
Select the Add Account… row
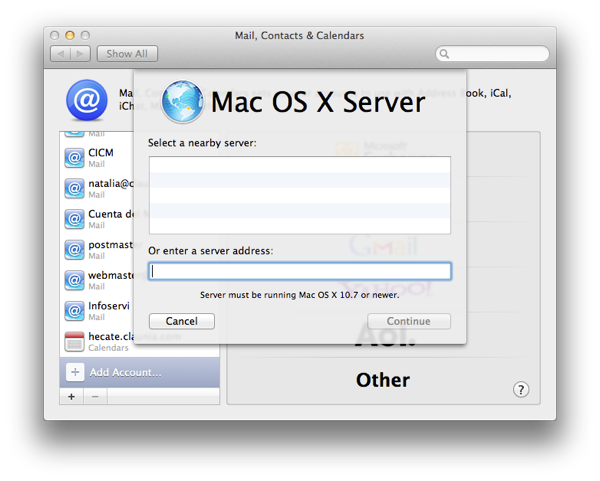140,372
